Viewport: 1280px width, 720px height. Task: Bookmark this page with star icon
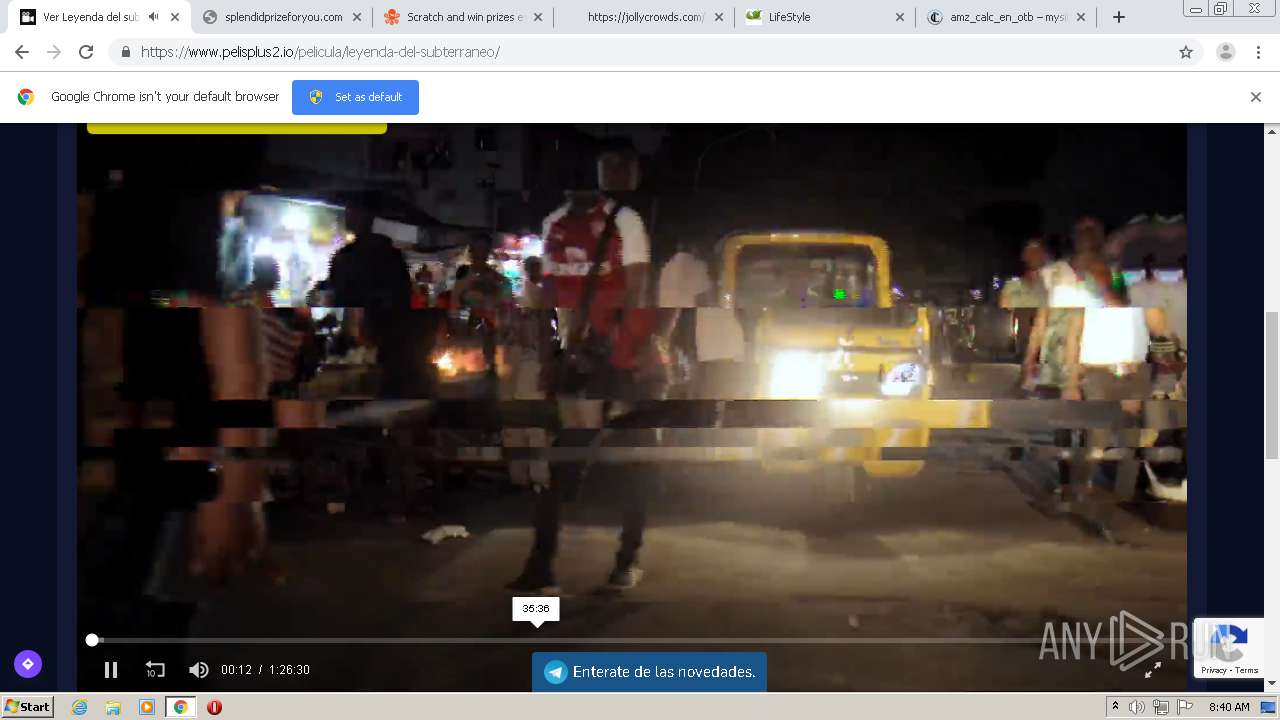pos(1186,52)
